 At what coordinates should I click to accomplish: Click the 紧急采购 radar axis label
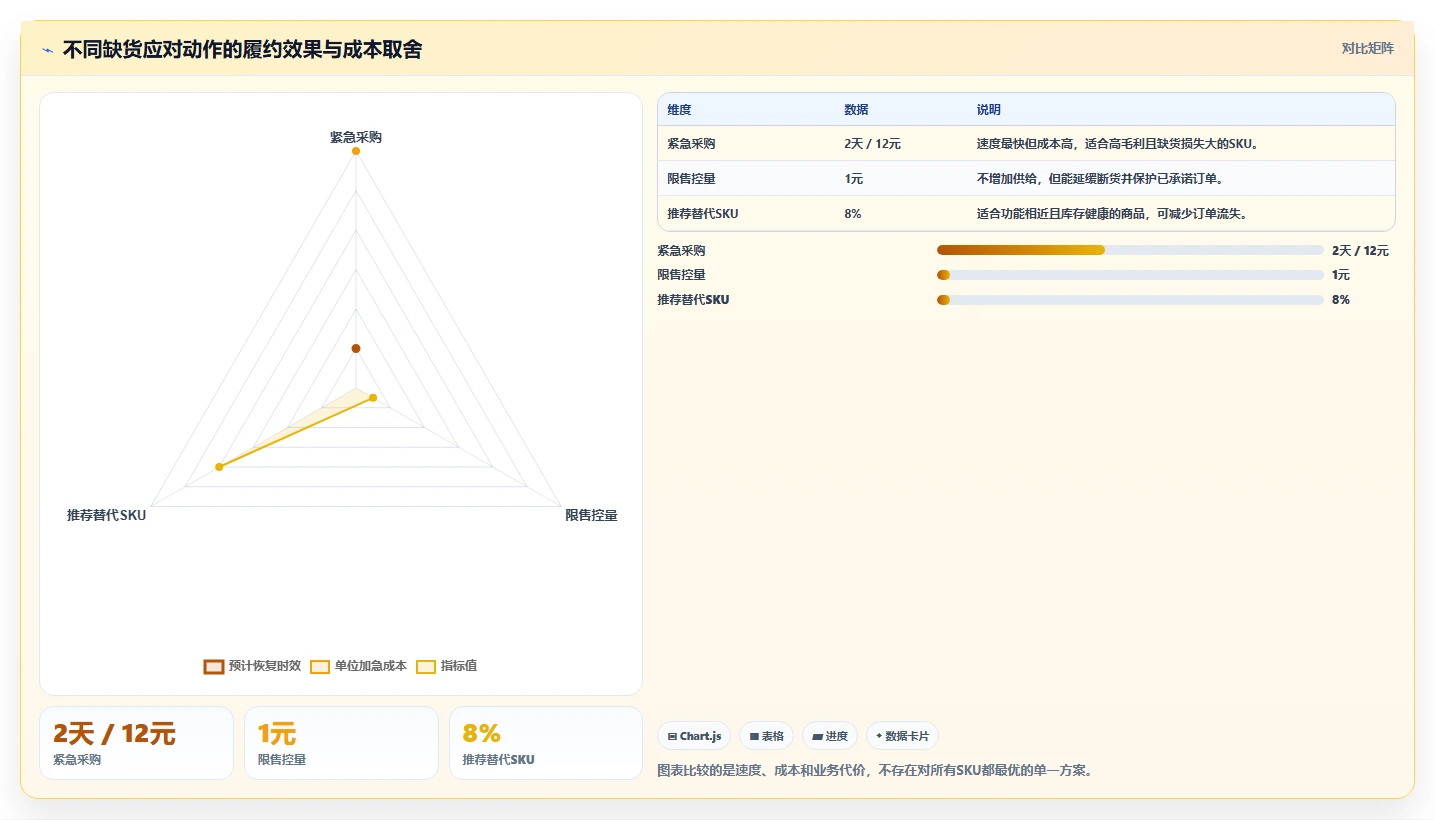point(356,137)
